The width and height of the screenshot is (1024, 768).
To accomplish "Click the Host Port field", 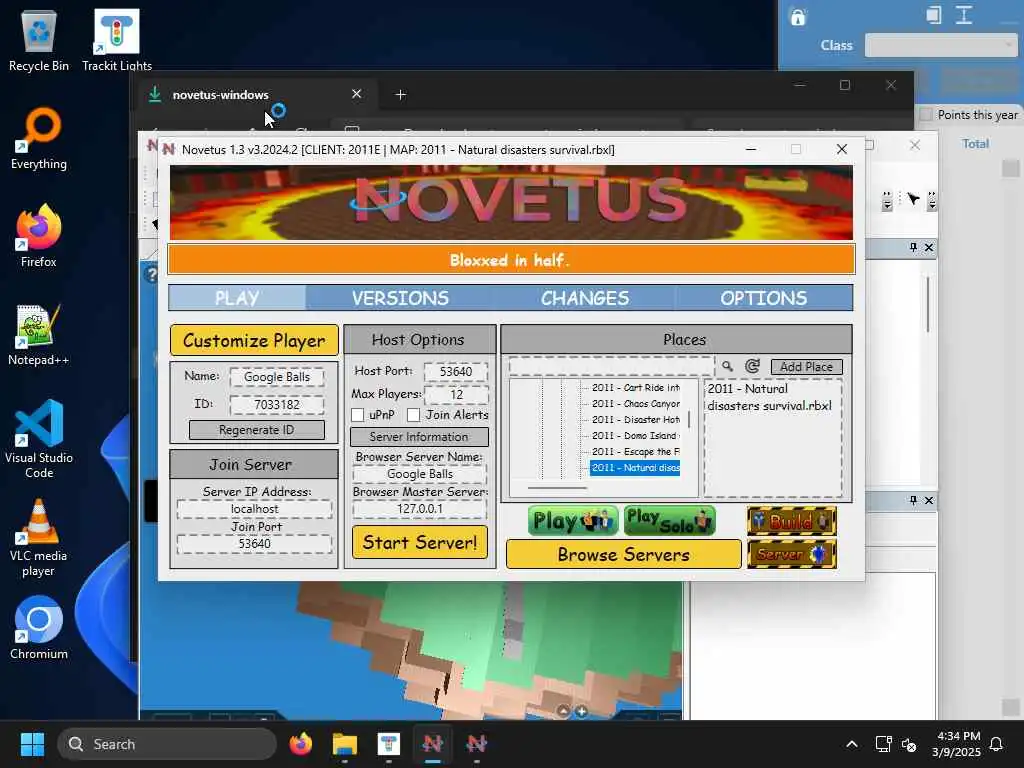I will [x=456, y=372].
